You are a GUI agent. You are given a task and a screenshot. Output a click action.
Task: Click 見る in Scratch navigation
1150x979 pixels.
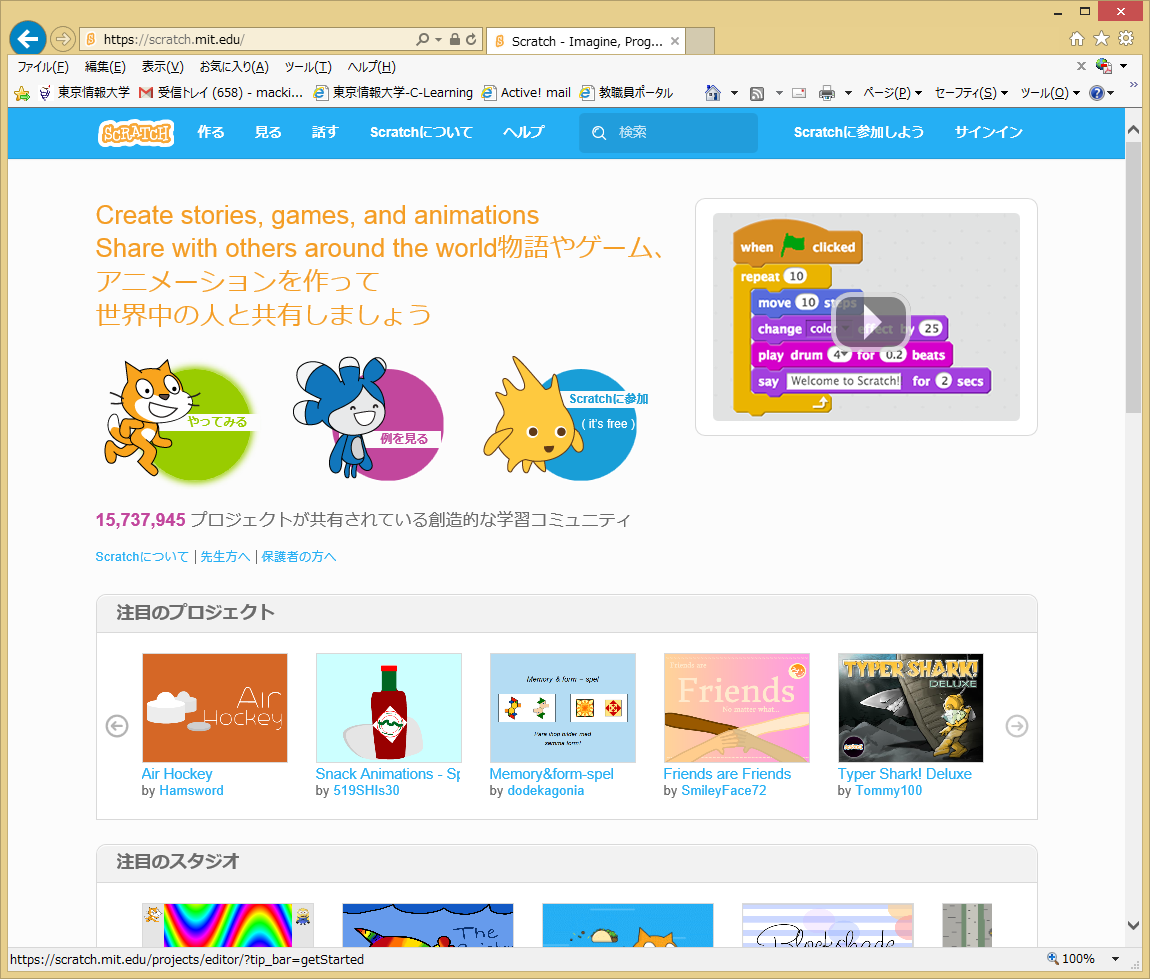click(268, 133)
